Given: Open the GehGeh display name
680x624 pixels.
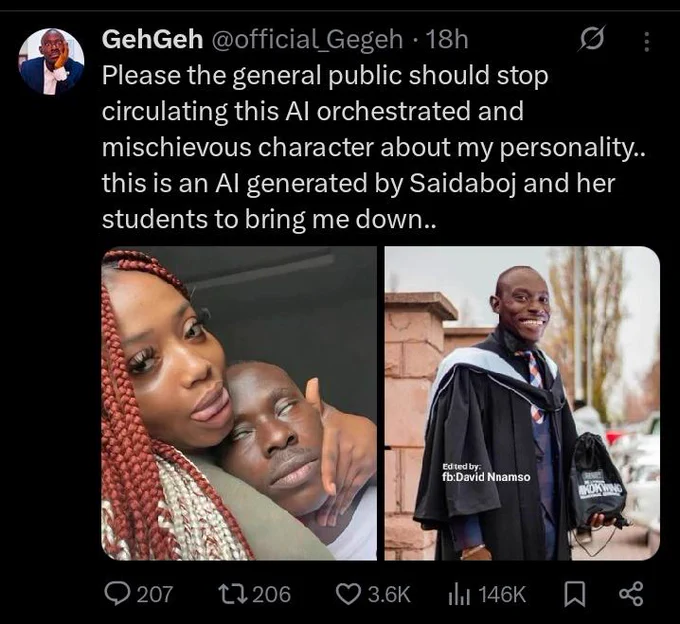Looking at the screenshot, I should 152,39.
